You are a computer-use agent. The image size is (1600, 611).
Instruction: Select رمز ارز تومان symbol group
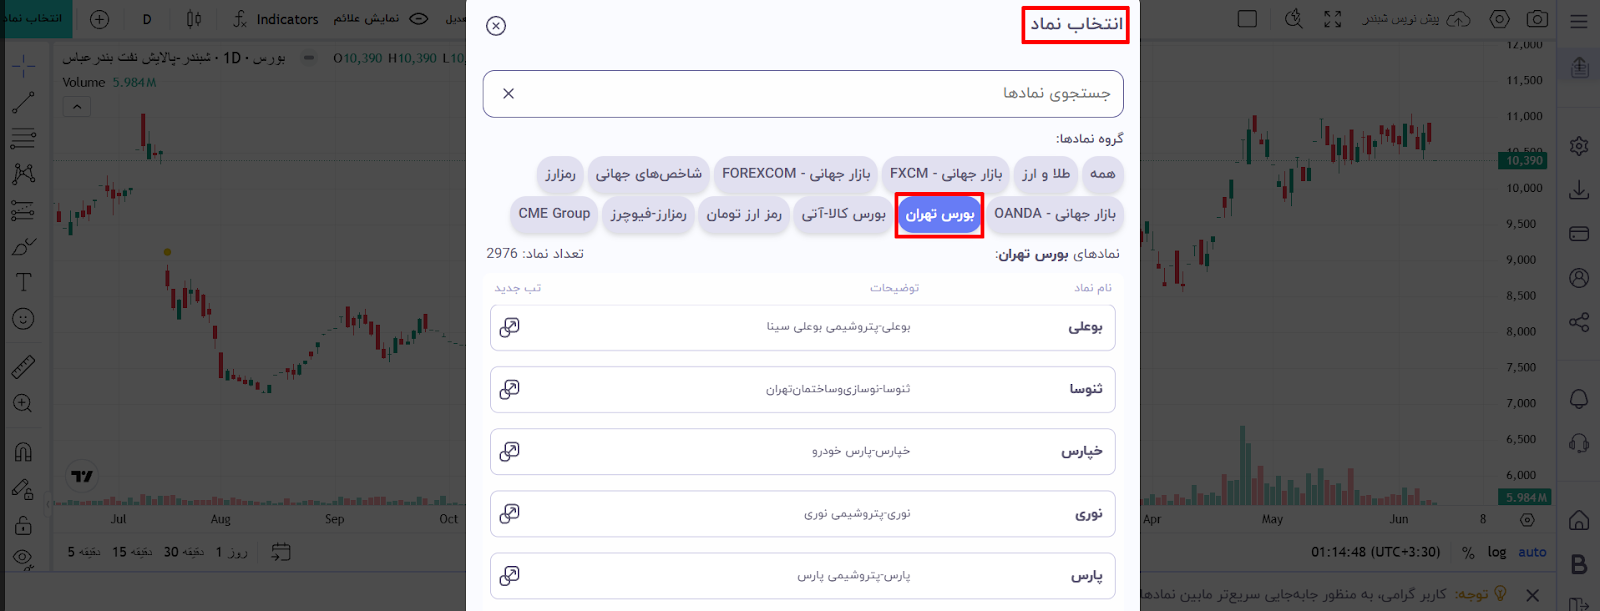point(744,214)
